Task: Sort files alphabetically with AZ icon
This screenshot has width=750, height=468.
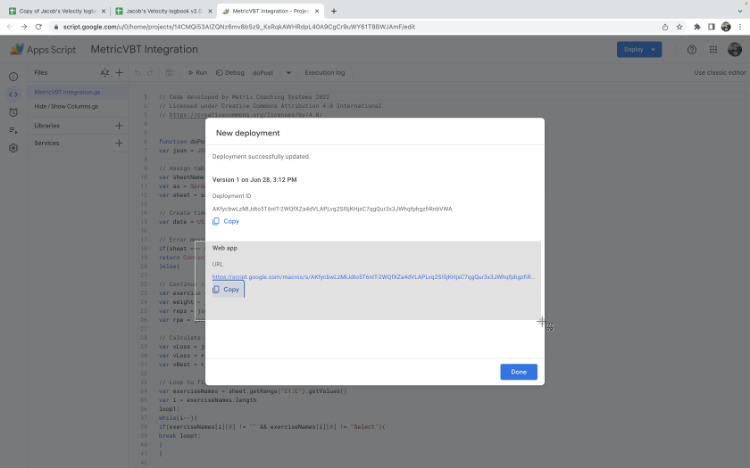Action: tap(105, 73)
